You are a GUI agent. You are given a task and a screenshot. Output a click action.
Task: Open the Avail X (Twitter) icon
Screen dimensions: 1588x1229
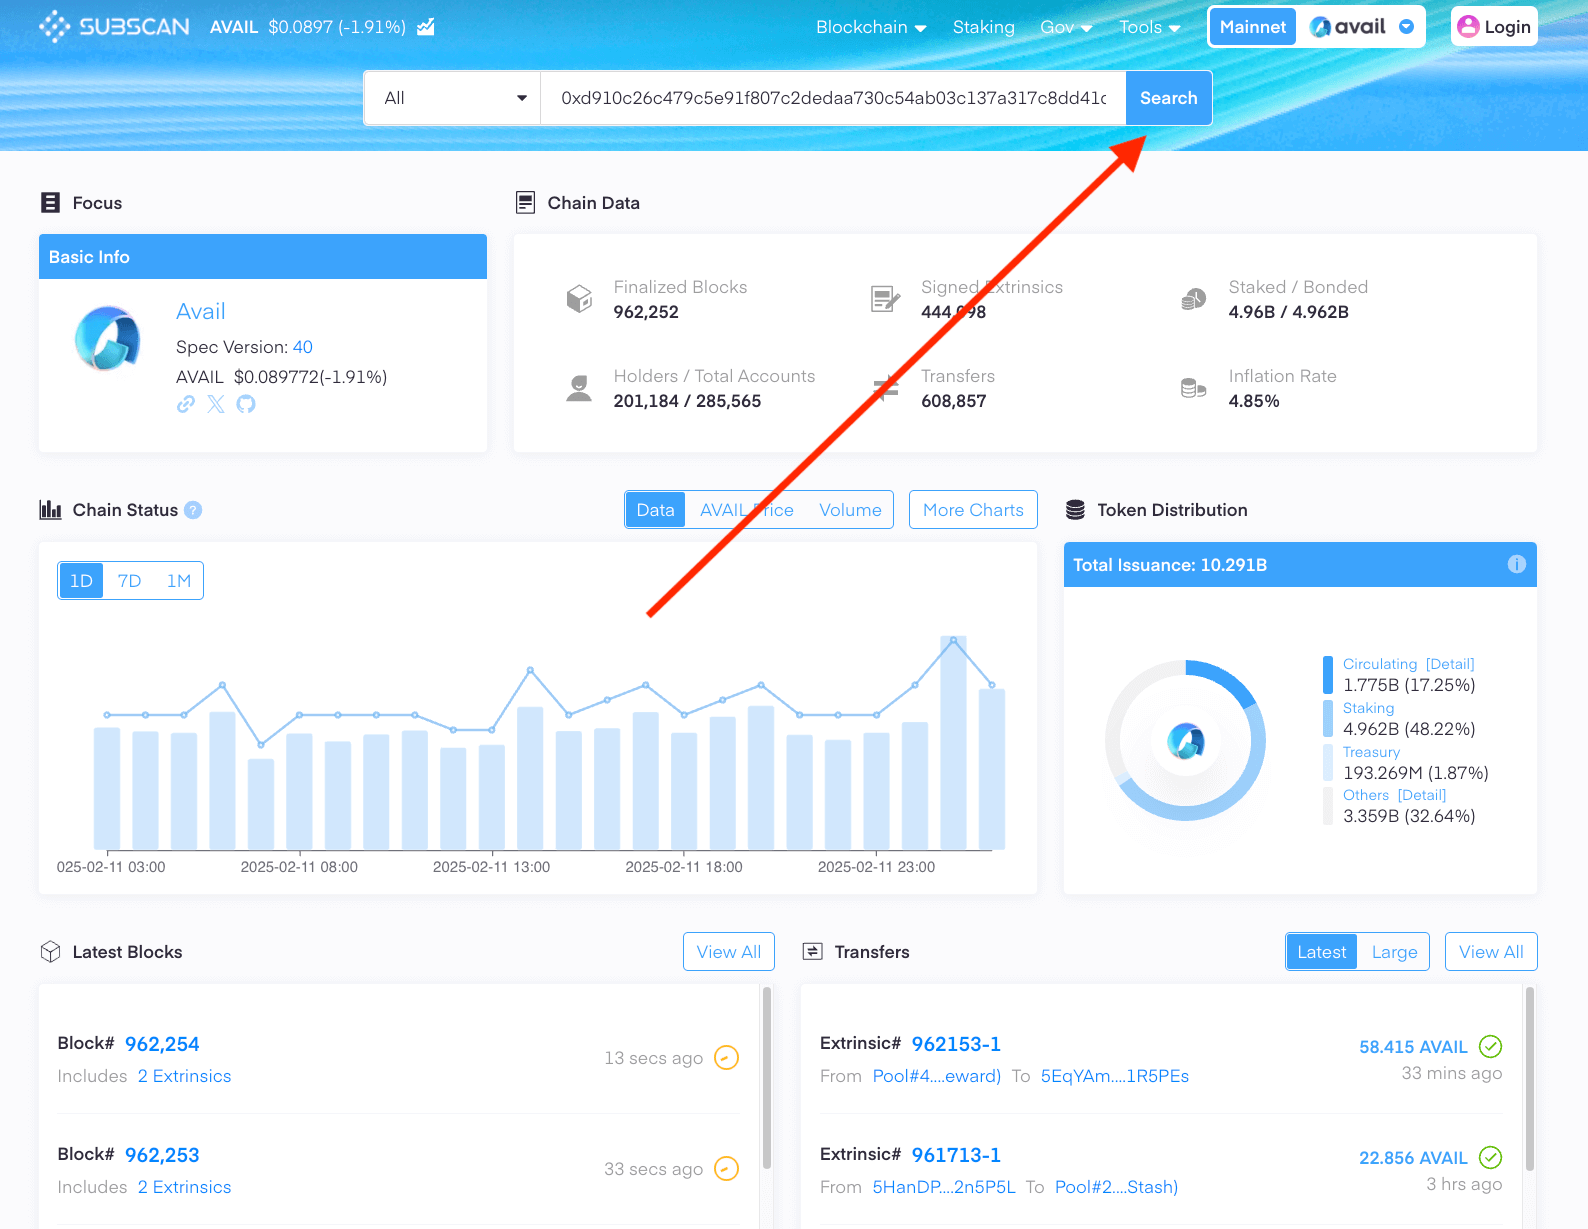click(216, 404)
